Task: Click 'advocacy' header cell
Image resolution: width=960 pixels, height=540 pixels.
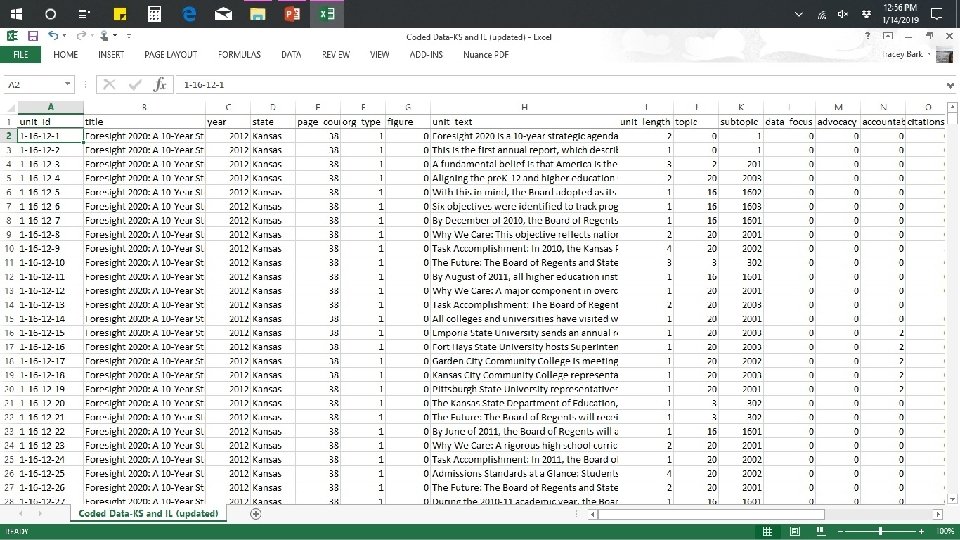Action: 837,122
